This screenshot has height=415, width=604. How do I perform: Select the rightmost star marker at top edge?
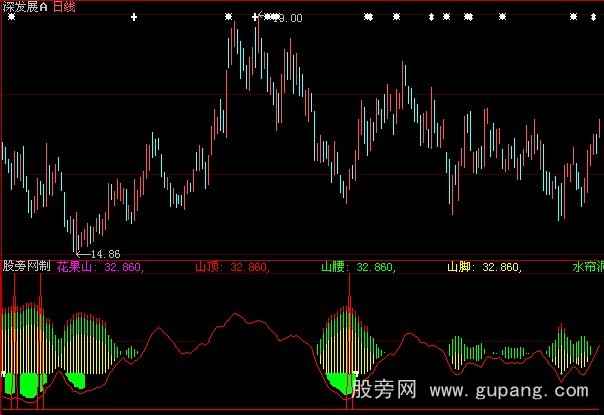click(x=573, y=17)
